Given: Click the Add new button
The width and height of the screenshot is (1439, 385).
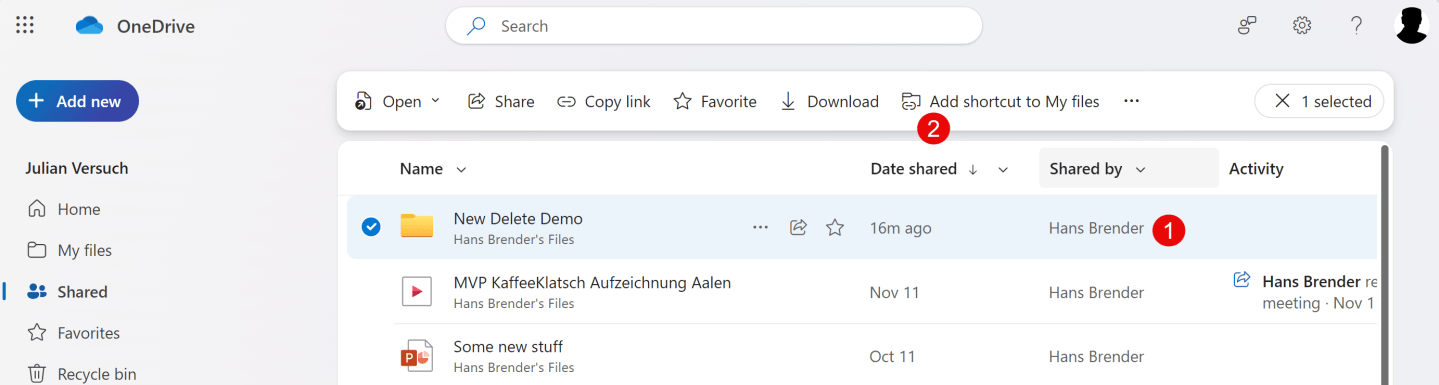Looking at the screenshot, I should tap(77, 101).
